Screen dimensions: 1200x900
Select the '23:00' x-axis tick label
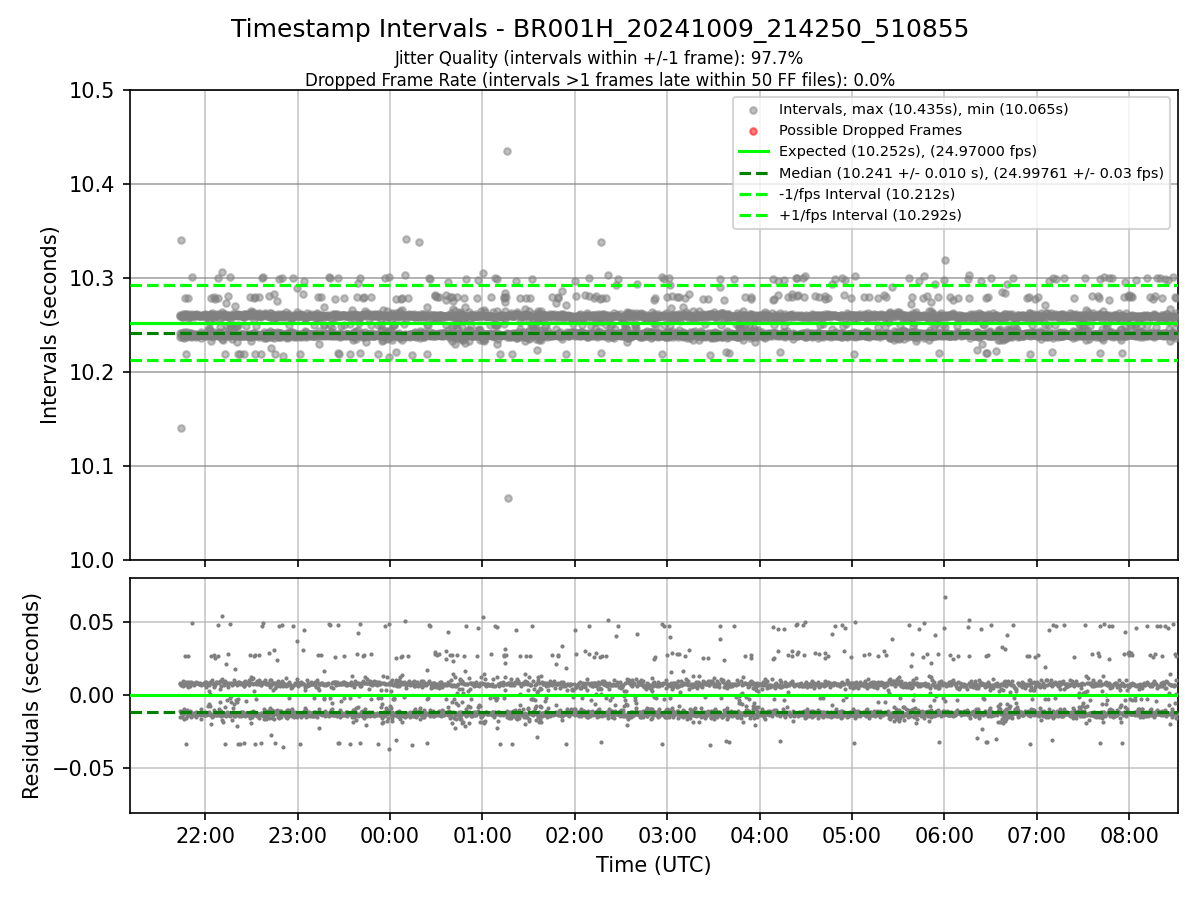point(297,834)
